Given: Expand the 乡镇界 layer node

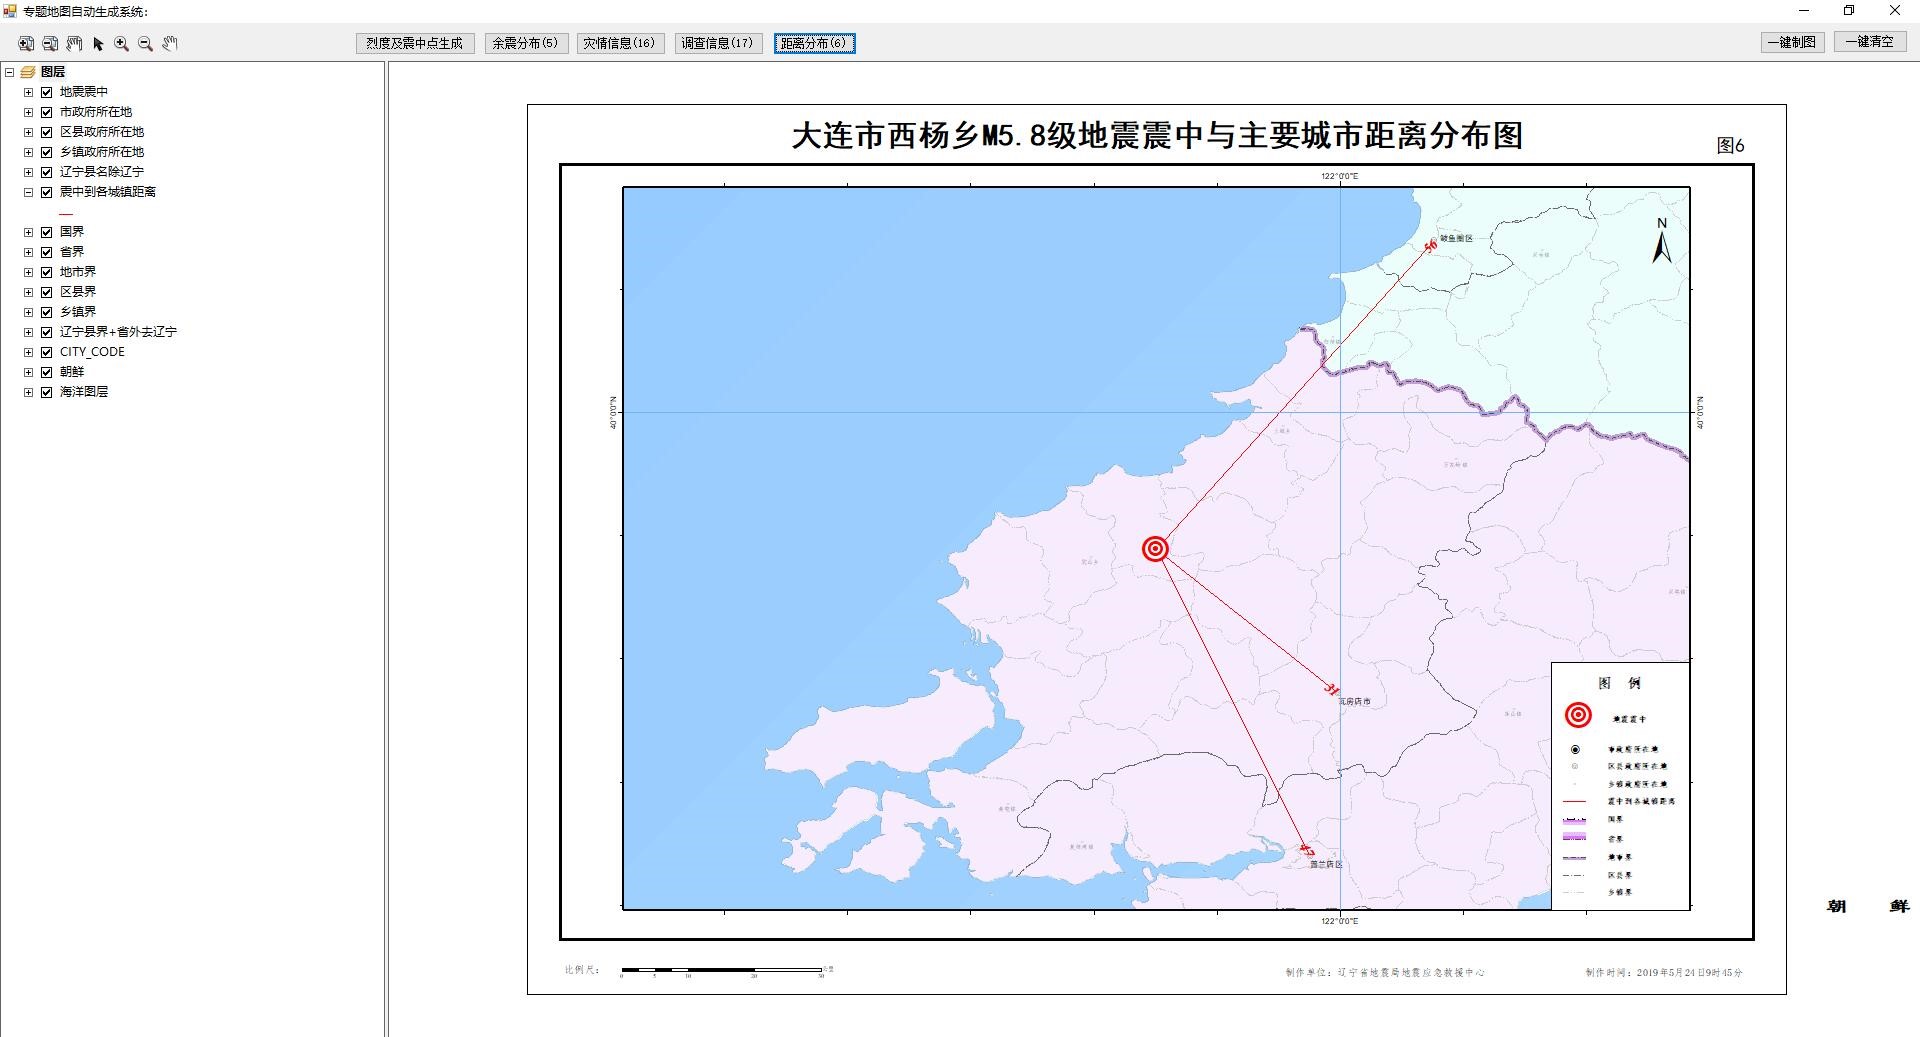Looking at the screenshot, I should point(28,312).
